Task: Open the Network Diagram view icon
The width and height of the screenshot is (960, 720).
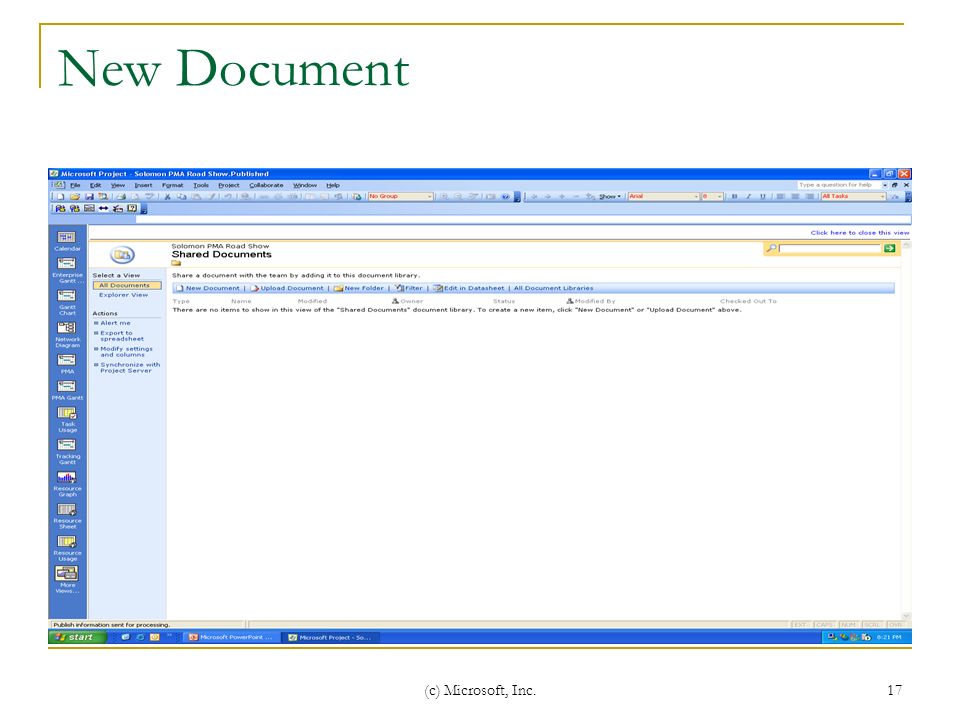Action: pyautogui.click(x=66, y=328)
